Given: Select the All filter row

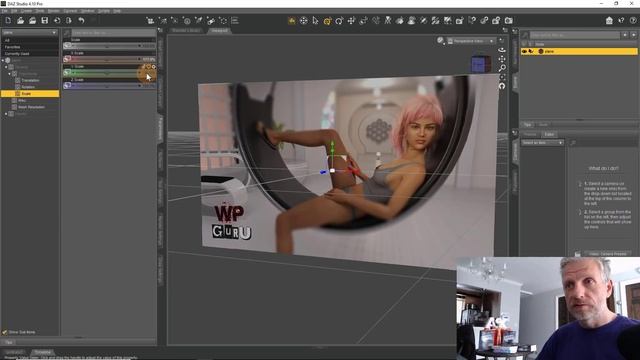Looking at the screenshot, I should click(30, 40).
